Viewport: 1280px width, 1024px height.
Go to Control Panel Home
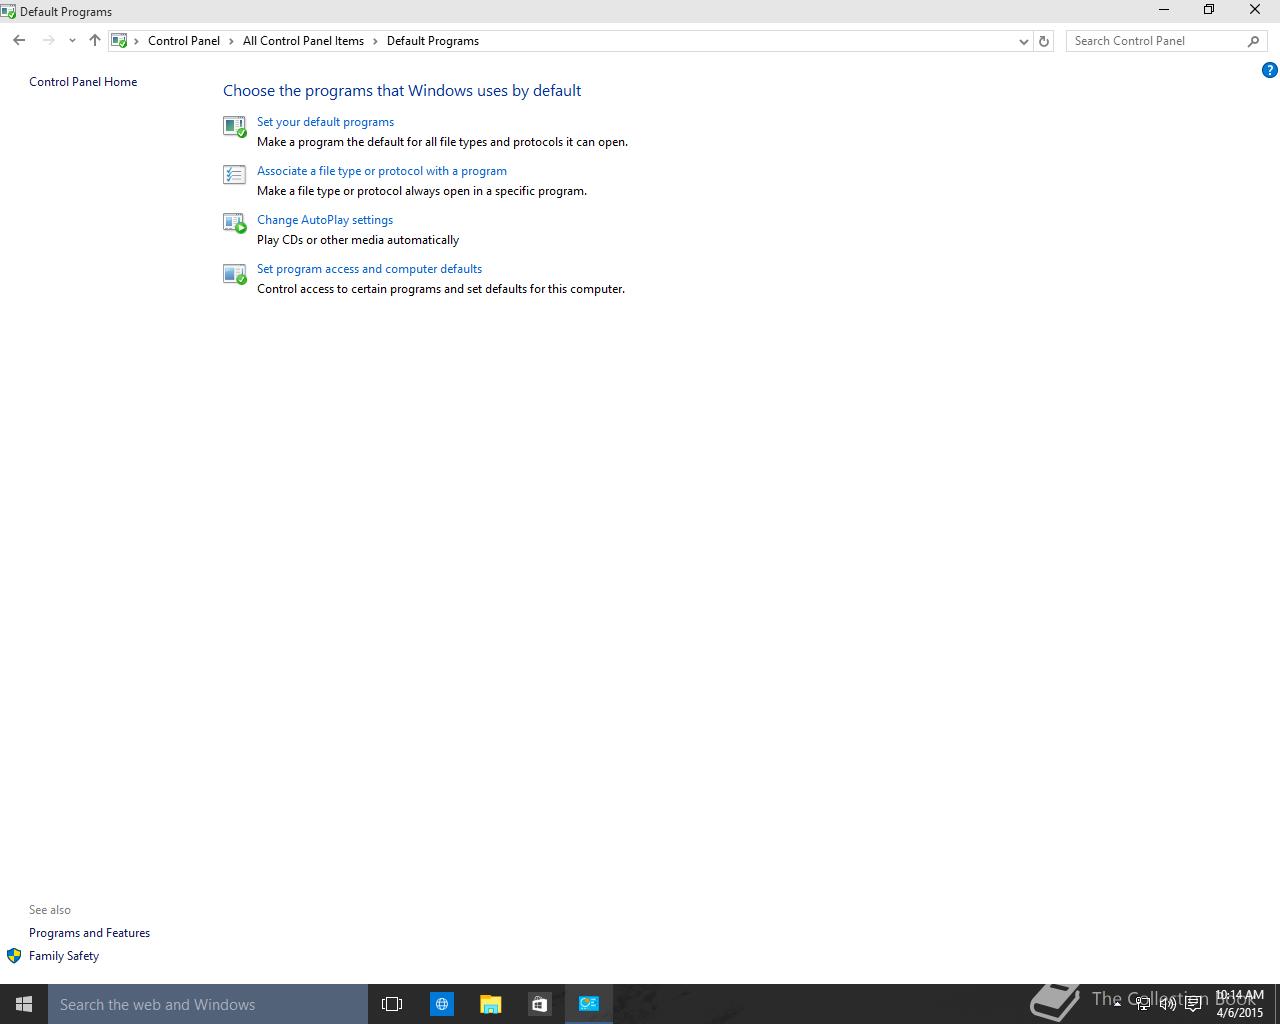tap(83, 82)
